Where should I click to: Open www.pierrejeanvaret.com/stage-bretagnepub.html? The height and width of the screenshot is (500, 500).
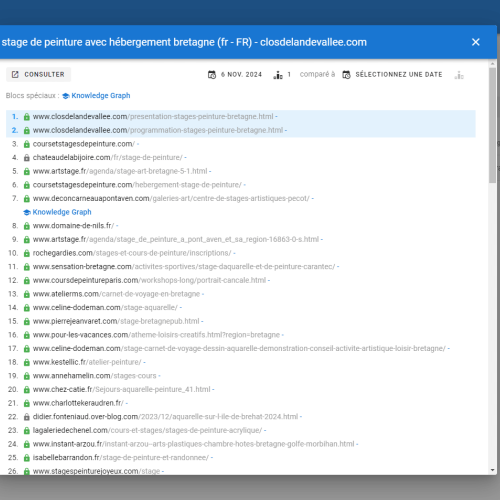point(116,321)
